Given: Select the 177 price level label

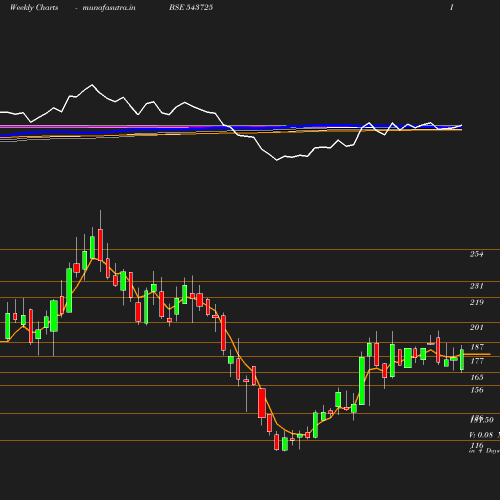Looking at the screenshot, I should click(x=477, y=361).
